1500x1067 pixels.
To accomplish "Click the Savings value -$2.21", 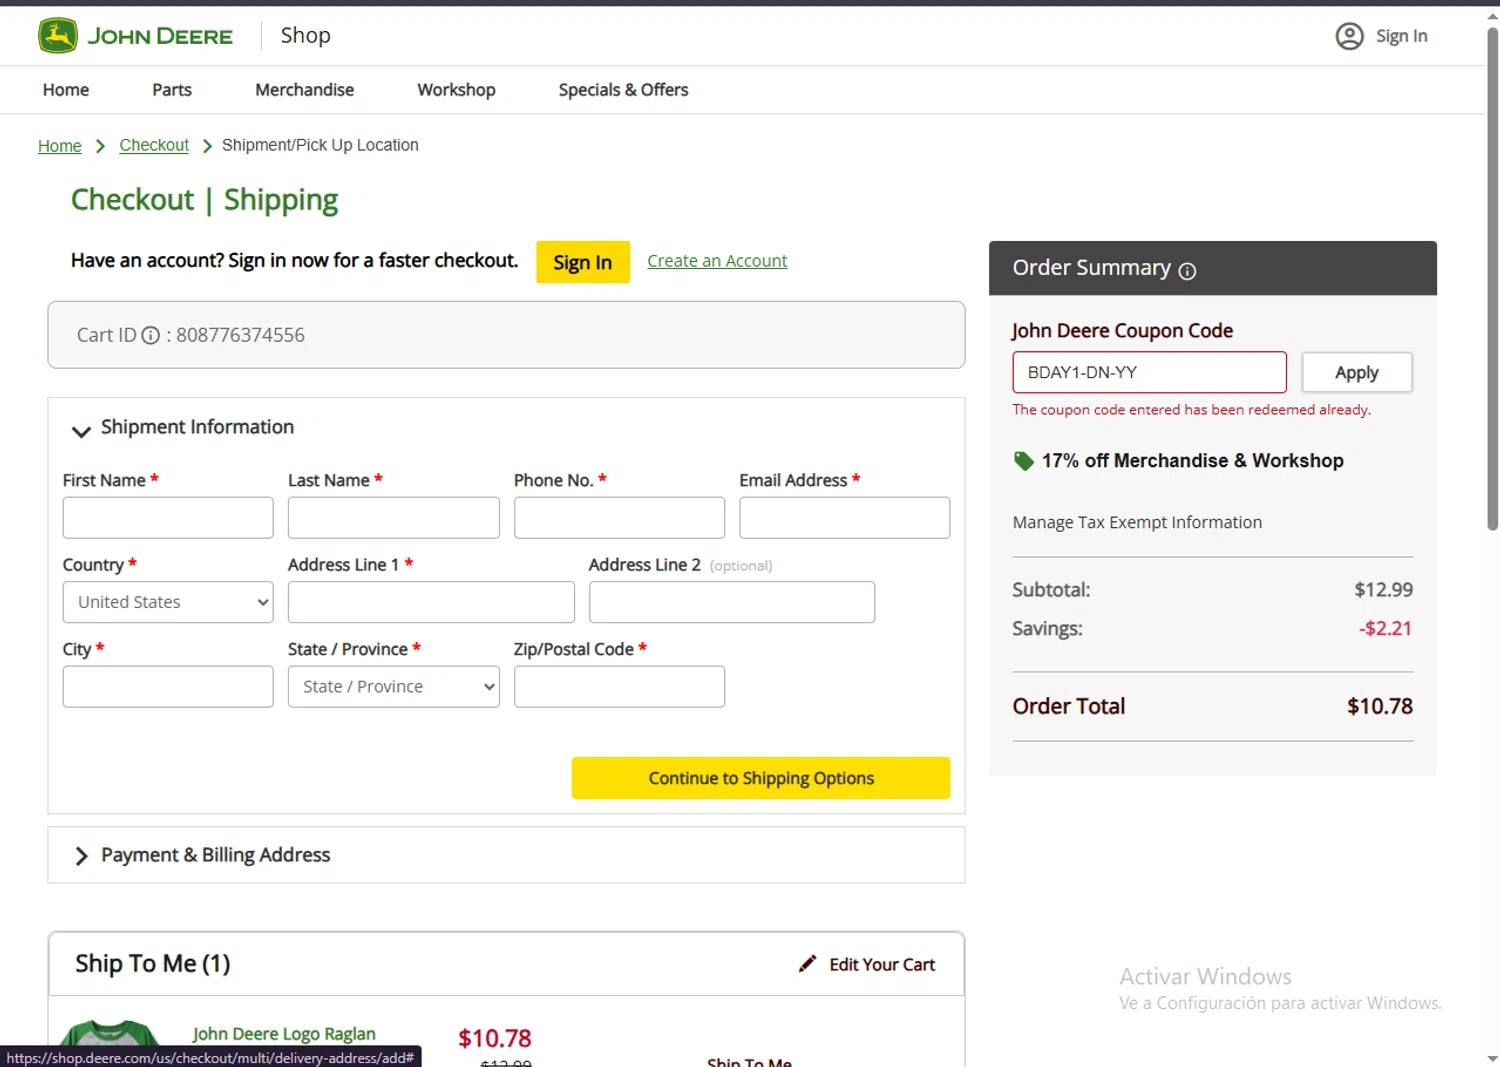I will pyautogui.click(x=1385, y=629).
